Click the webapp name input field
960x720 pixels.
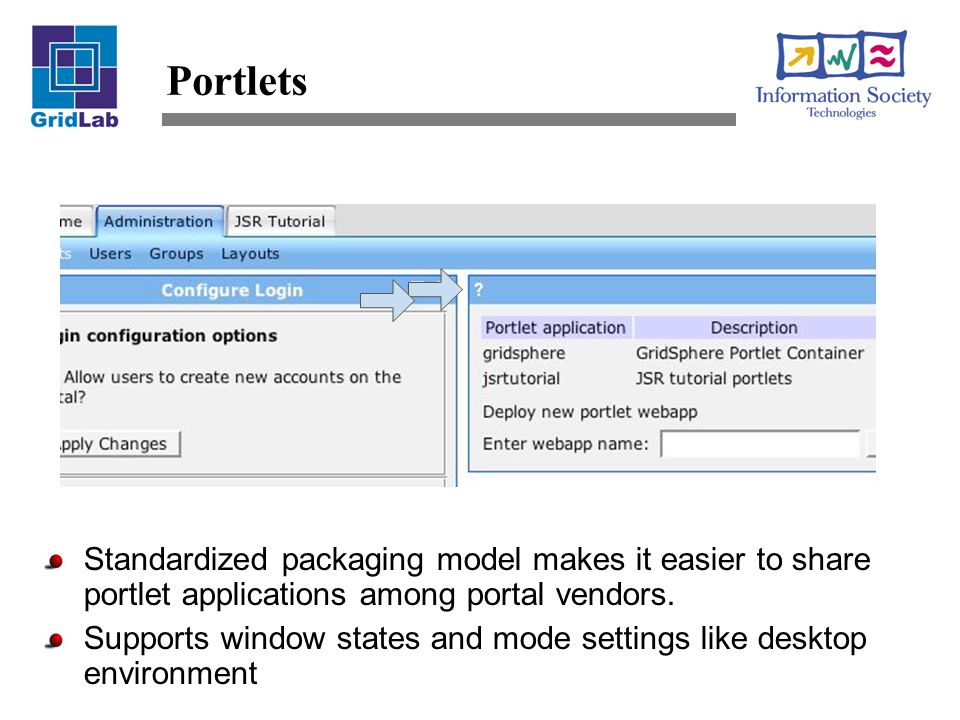tap(760, 444)
